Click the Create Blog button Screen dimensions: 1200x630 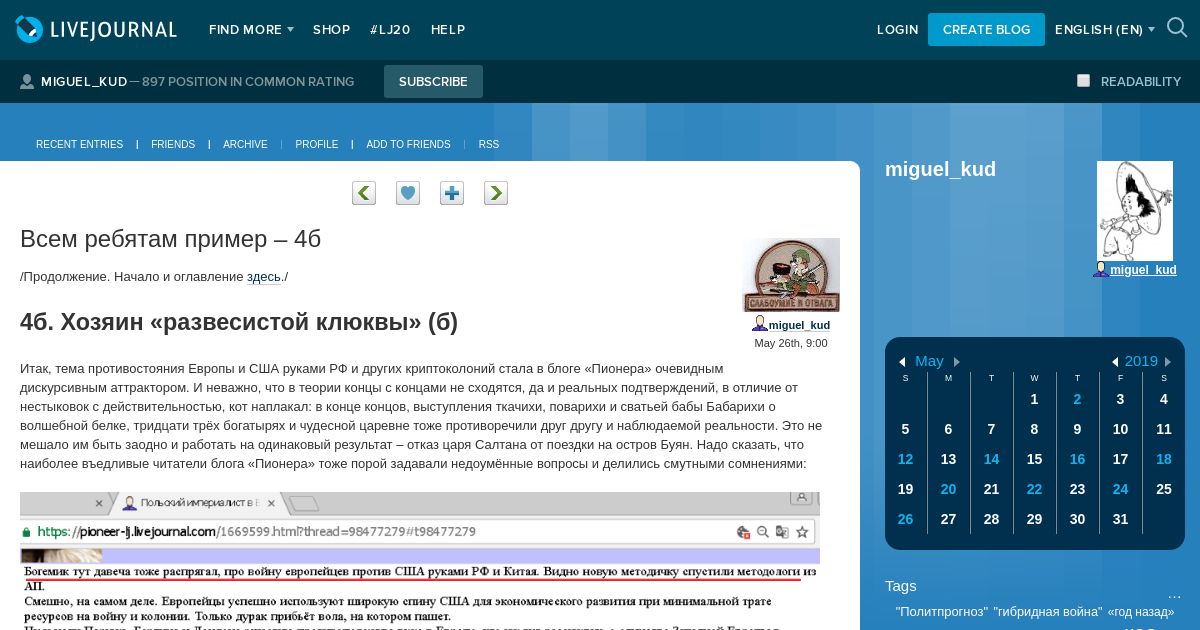[x=986, y=30]
